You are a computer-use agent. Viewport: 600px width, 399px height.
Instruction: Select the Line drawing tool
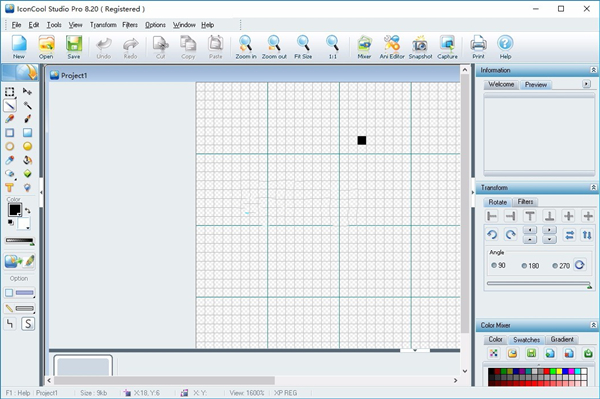pyautogui.click(x=10, y=106)
